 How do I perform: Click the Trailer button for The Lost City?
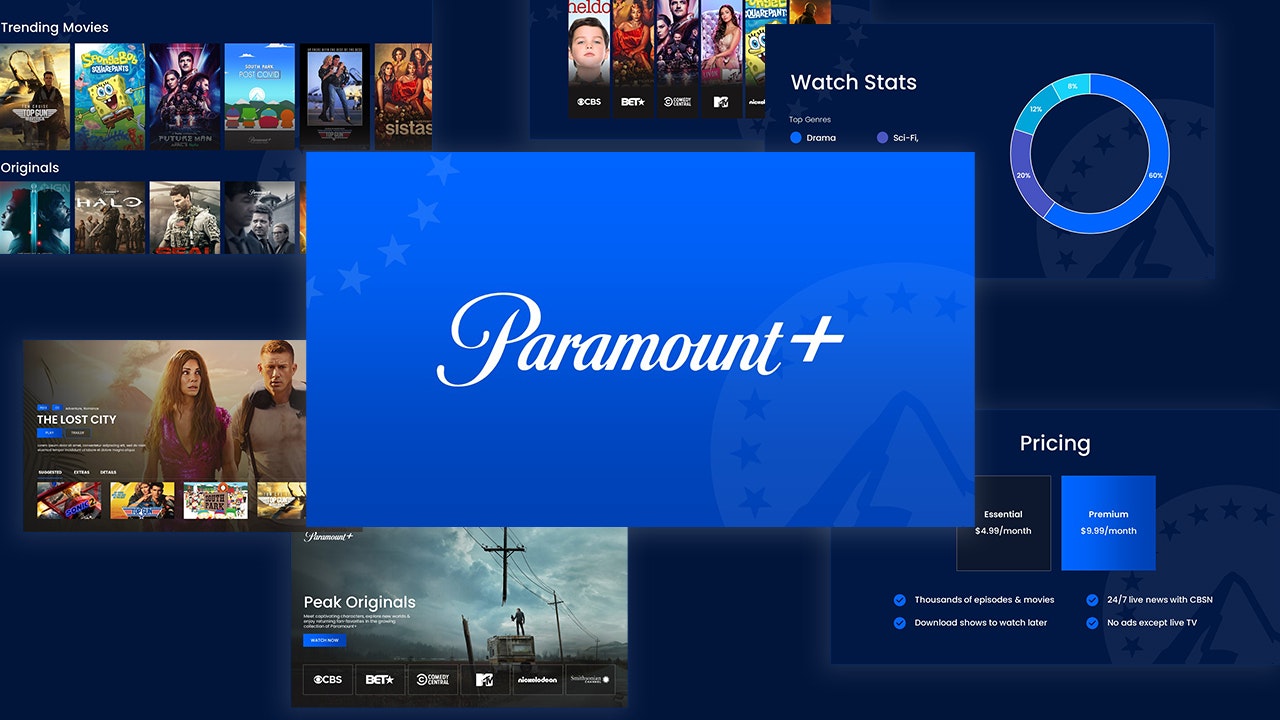(x=78, y=433)
